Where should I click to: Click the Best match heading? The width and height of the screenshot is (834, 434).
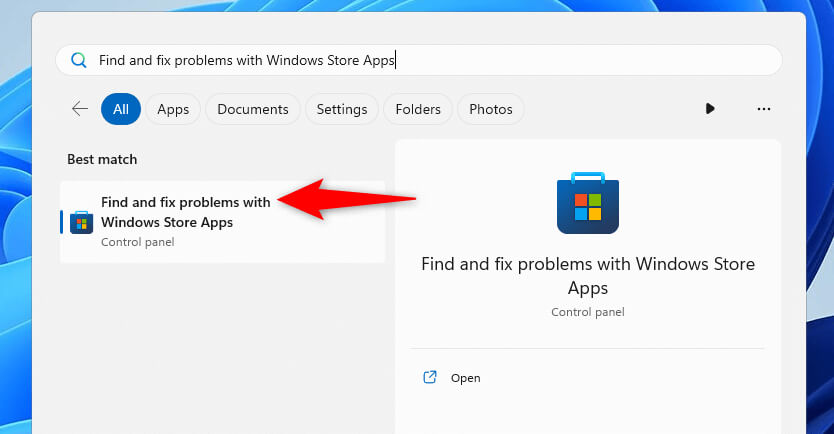[102, 159]
